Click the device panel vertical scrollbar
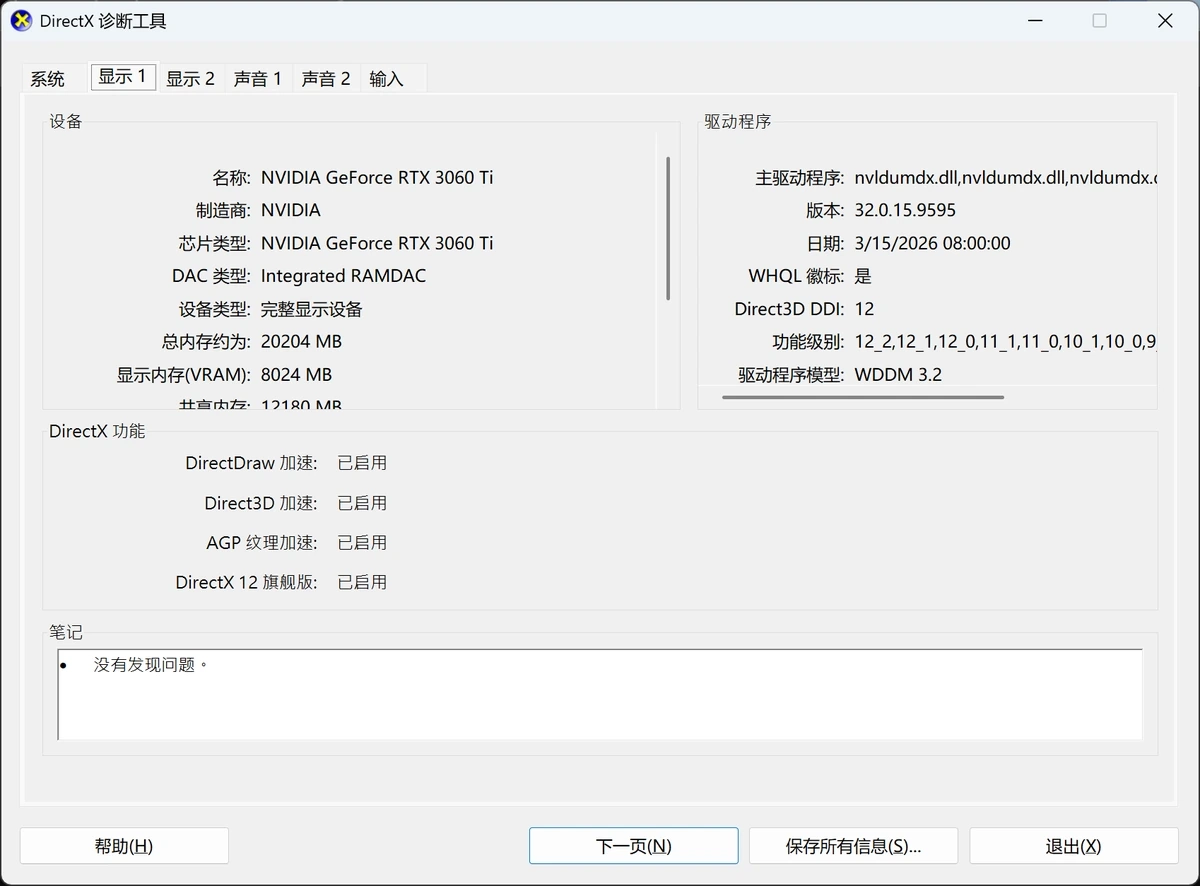The image size is (1200, 886). pos(668,228)
